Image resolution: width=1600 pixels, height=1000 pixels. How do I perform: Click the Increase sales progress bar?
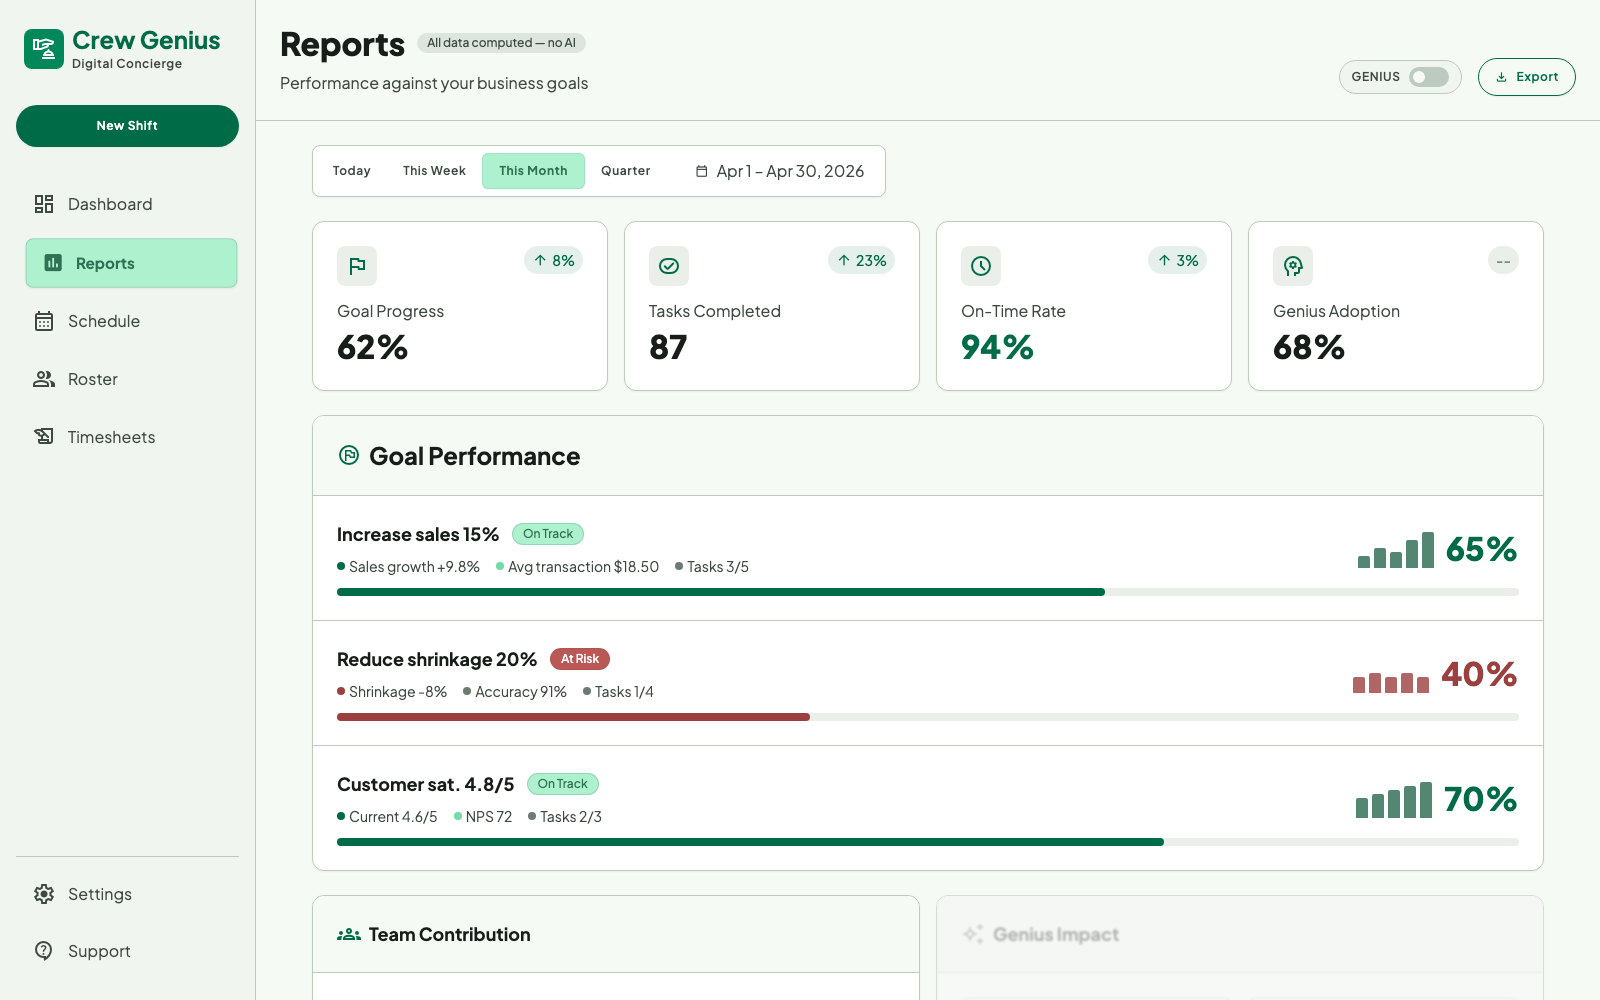tap(928, 592)
